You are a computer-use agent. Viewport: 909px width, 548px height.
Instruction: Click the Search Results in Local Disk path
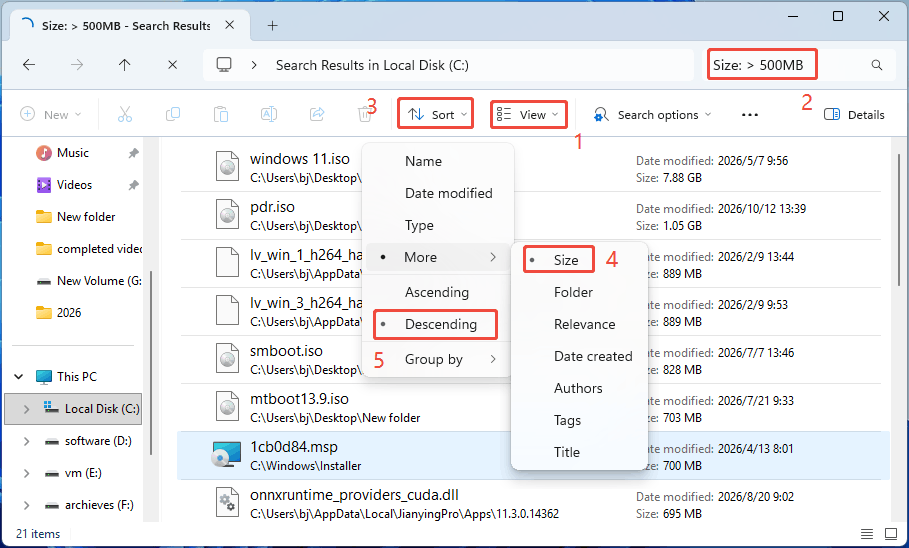372,65
